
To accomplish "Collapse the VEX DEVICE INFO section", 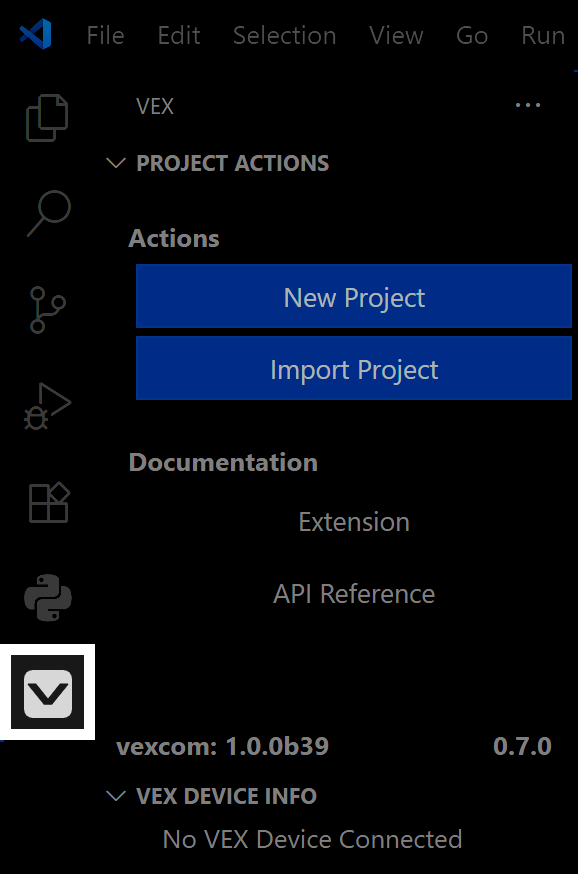I will 116,796.
